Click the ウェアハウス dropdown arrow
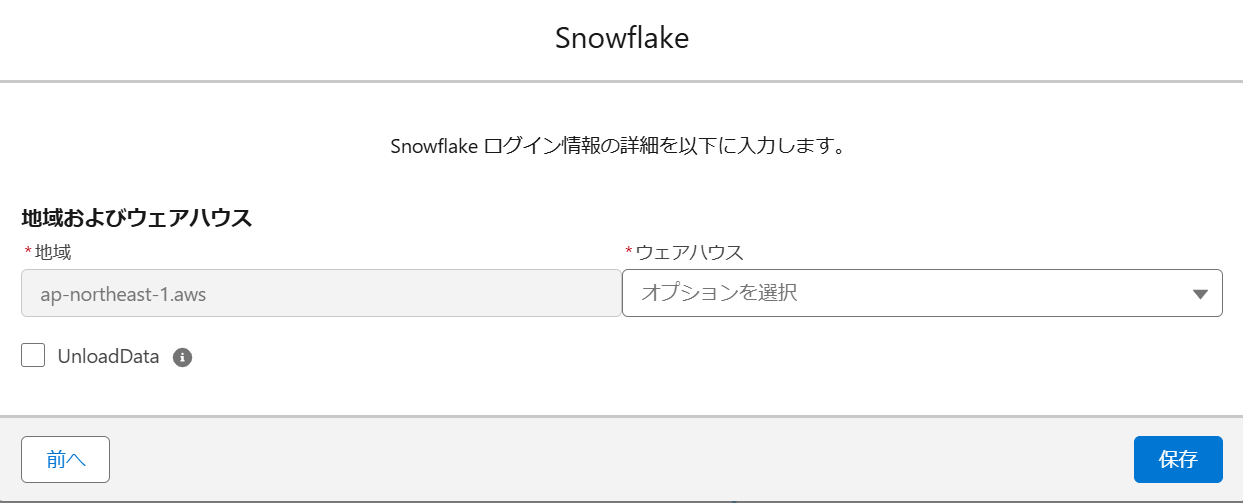The height and width of the screenshot is (503, 1243). pos(1201,294)
